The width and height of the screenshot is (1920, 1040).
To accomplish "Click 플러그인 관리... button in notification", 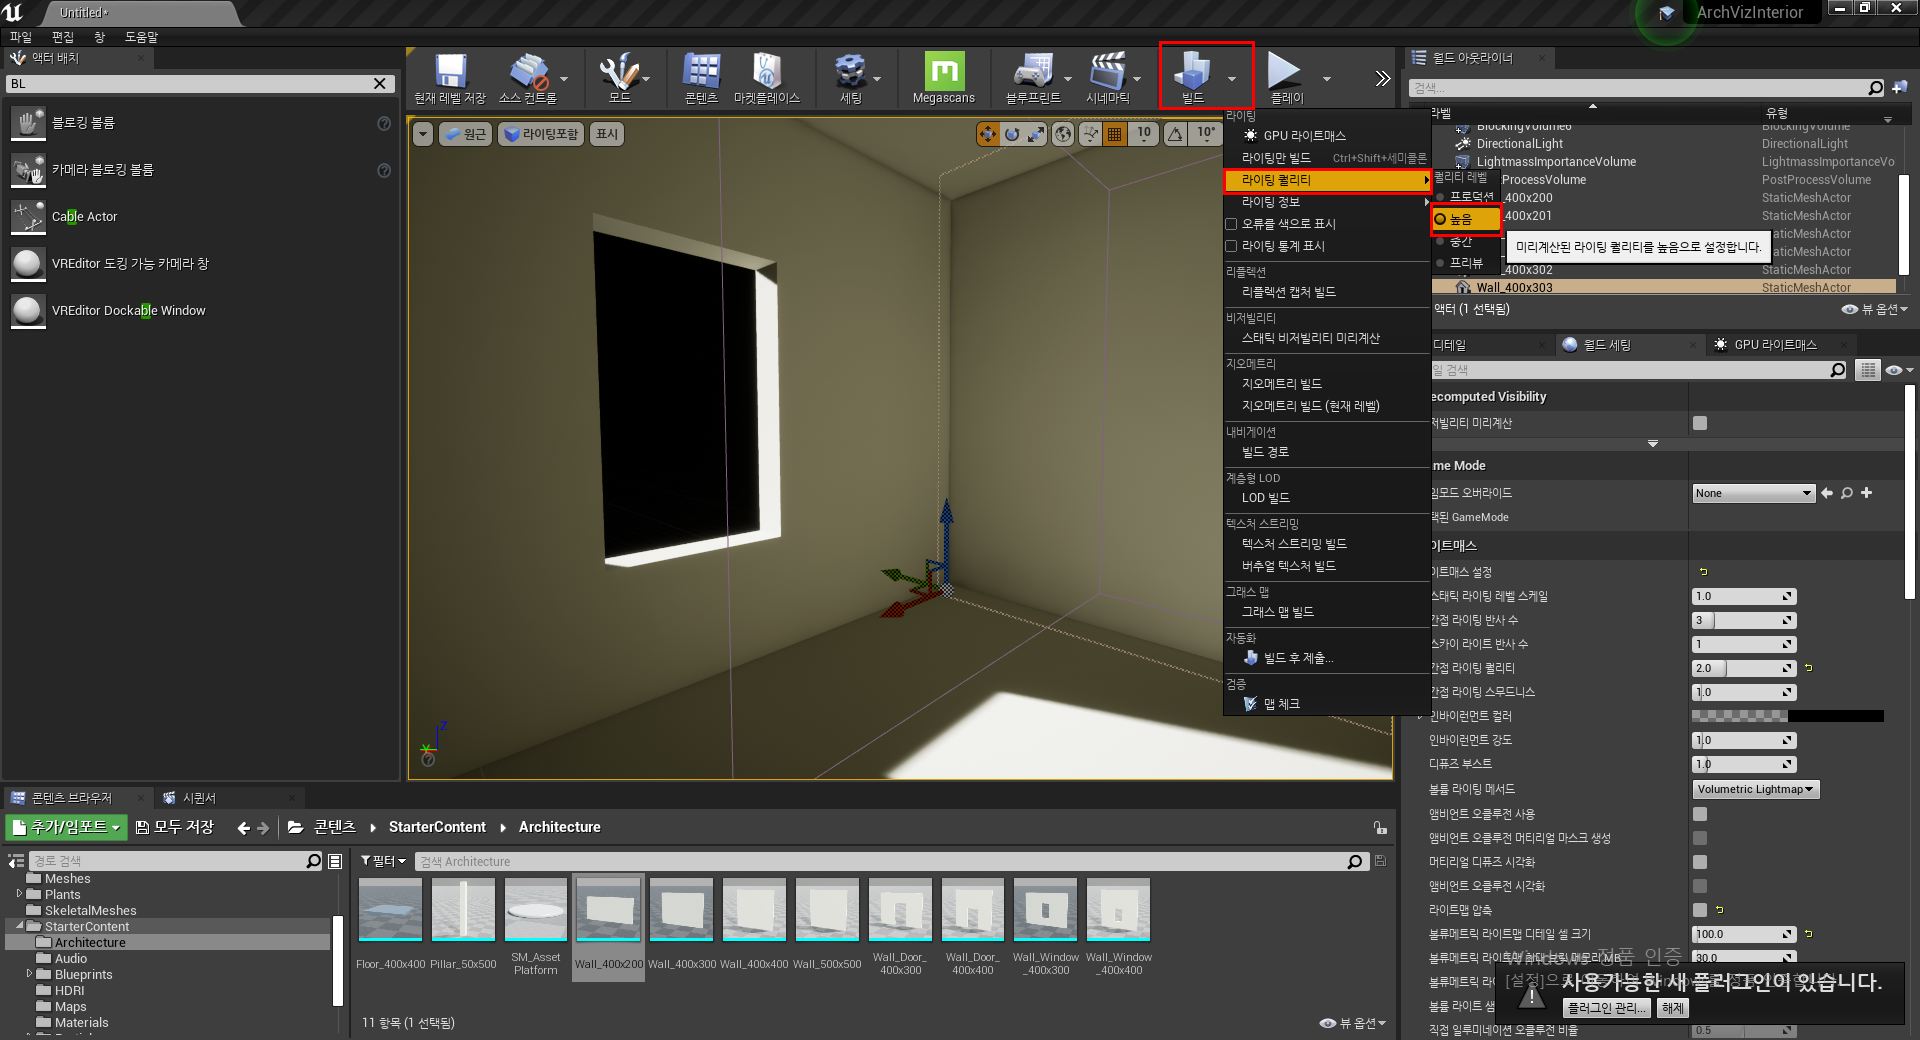I will tap(1606, 1008).
